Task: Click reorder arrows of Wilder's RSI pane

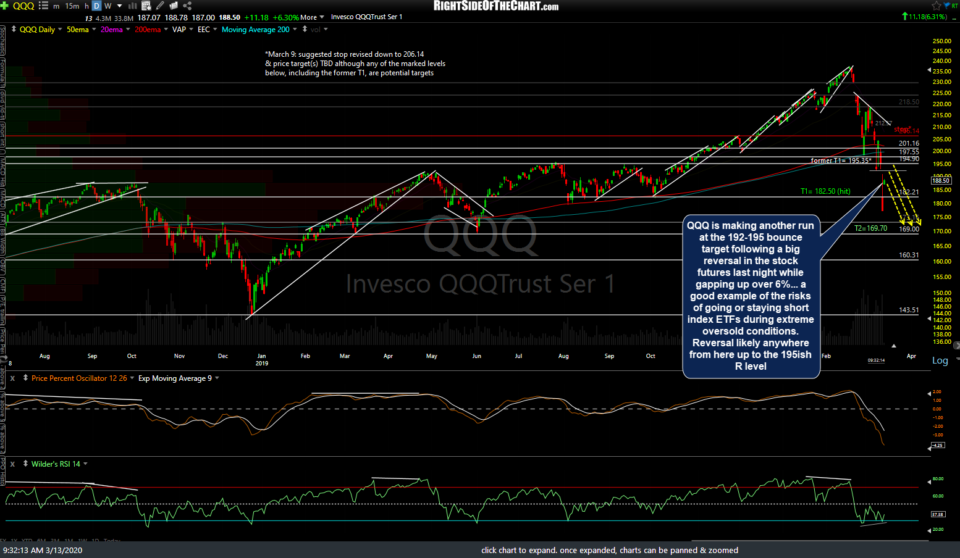Action: [25, 464]
